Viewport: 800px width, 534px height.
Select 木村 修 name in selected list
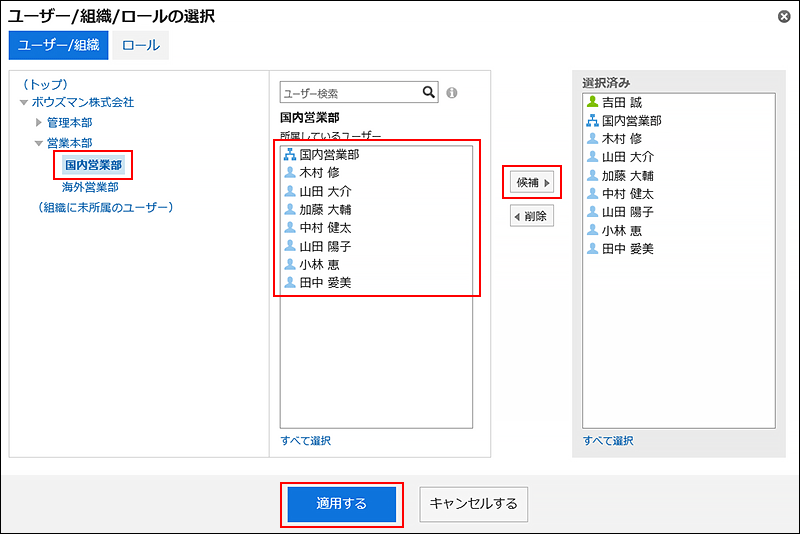point(622,138)
